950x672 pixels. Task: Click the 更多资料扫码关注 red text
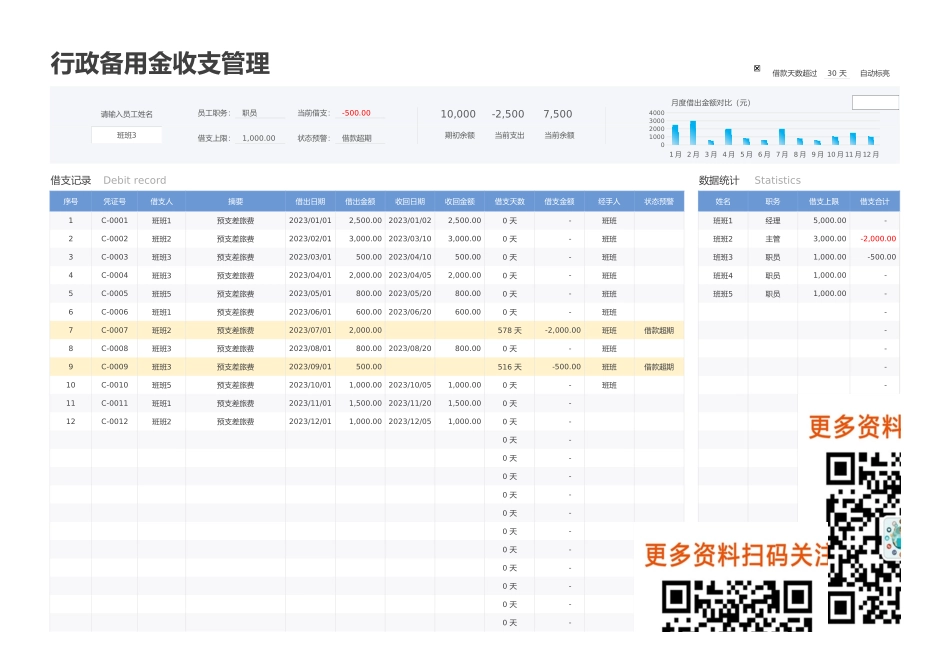click(x=737, y=552)
